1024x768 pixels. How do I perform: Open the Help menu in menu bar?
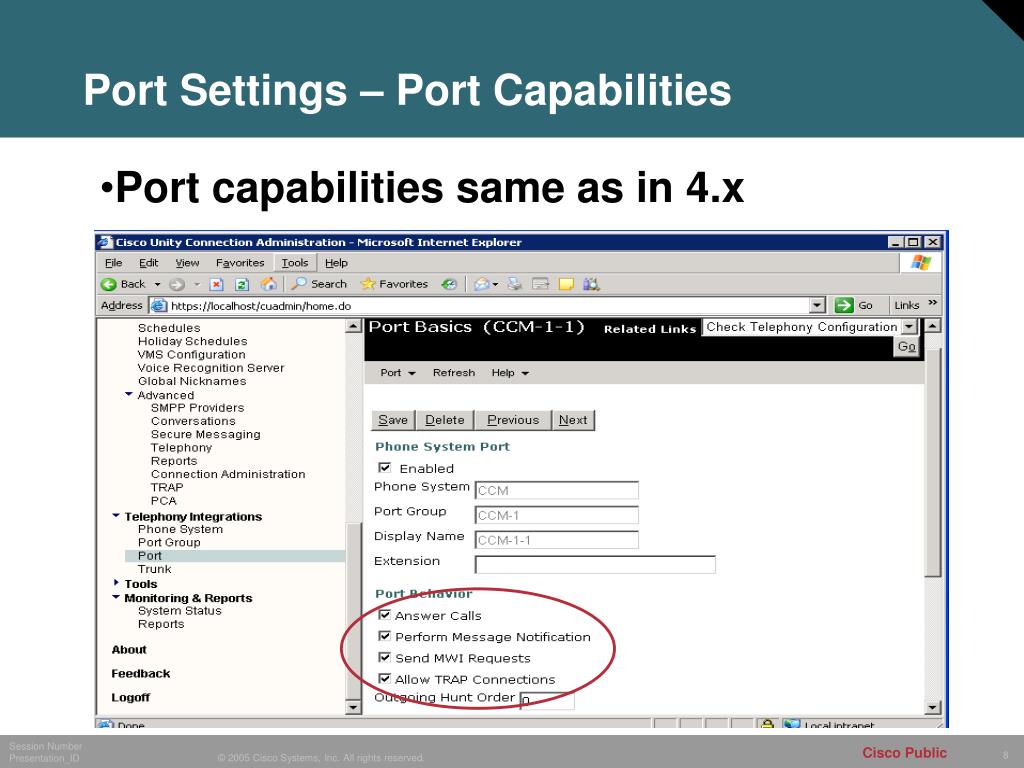[336, 263]
